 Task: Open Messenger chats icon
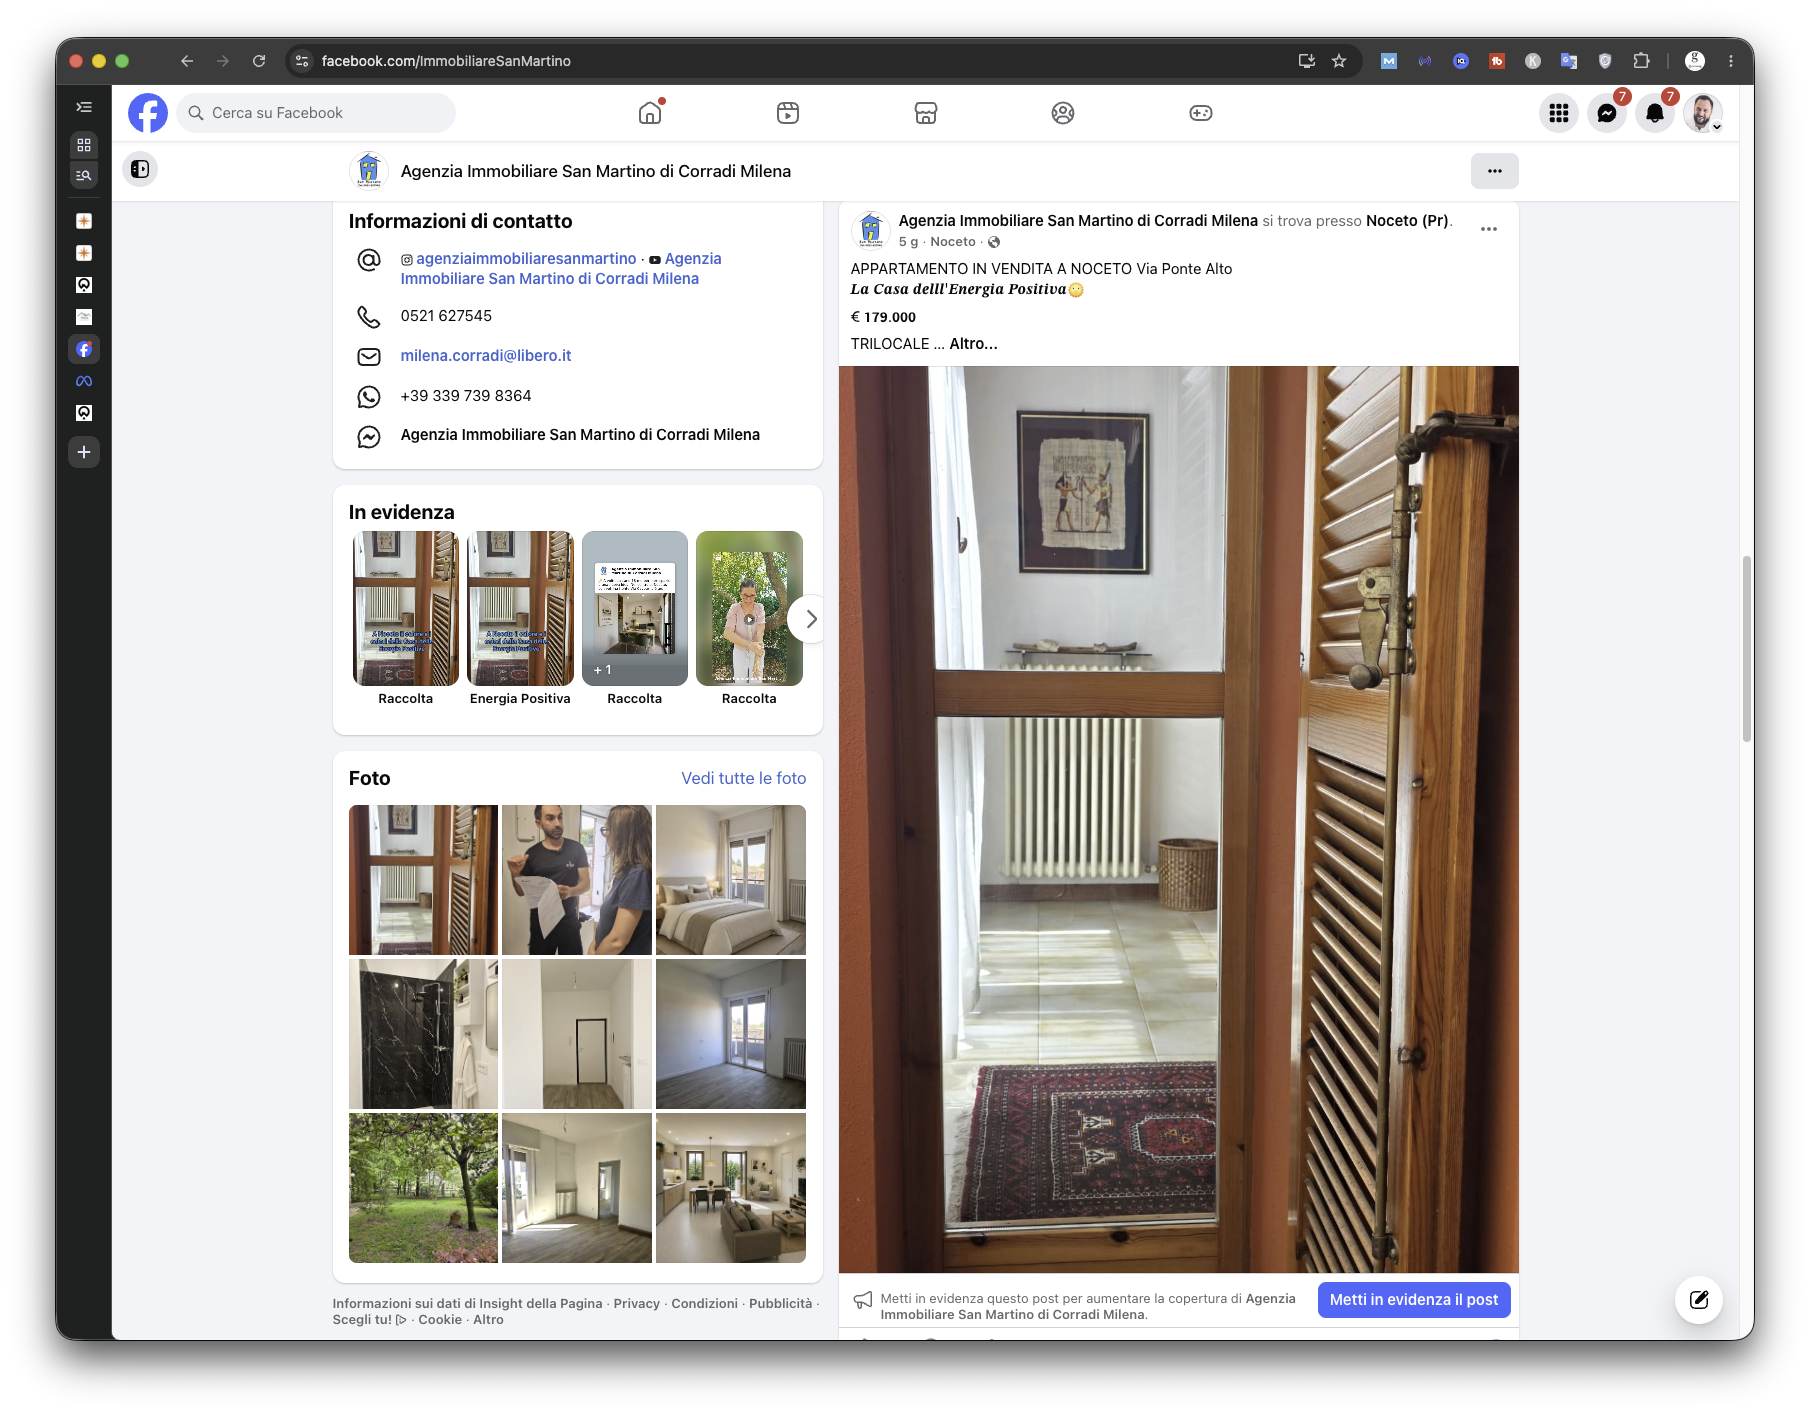point(1607,113)
